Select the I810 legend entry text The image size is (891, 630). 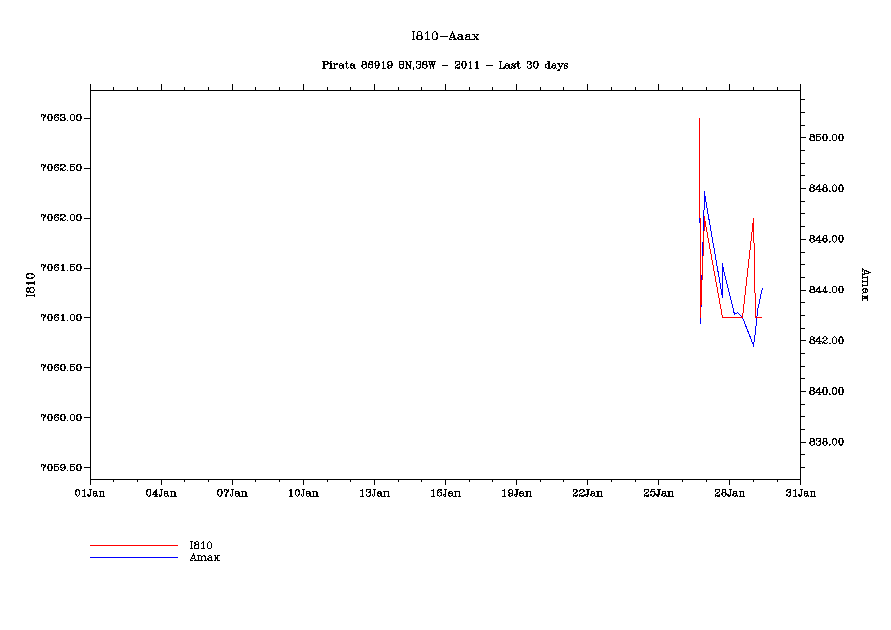[201, 545]
